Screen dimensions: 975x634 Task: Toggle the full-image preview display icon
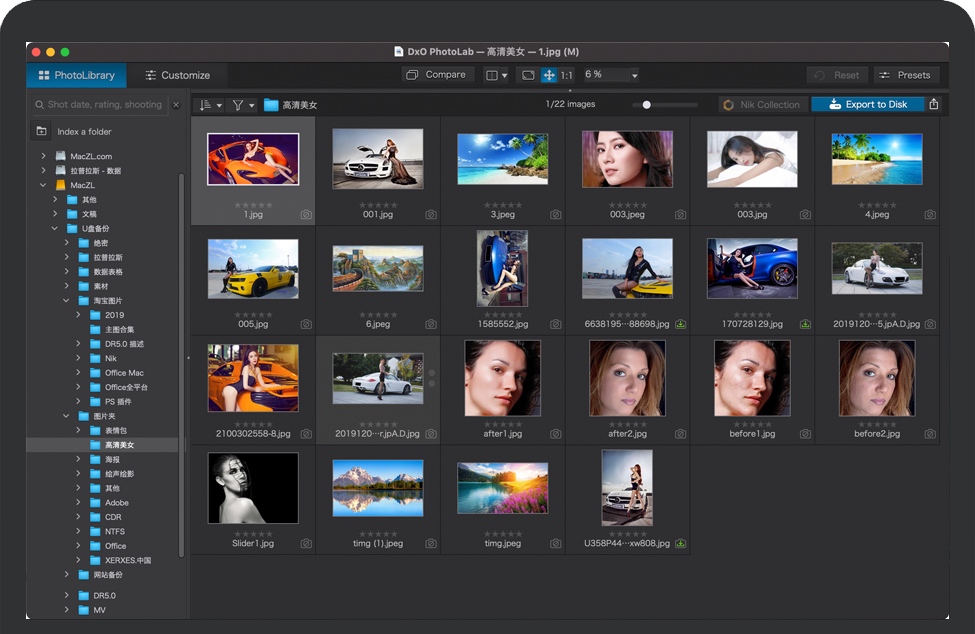pyautogui.click(x=527, y=74)
